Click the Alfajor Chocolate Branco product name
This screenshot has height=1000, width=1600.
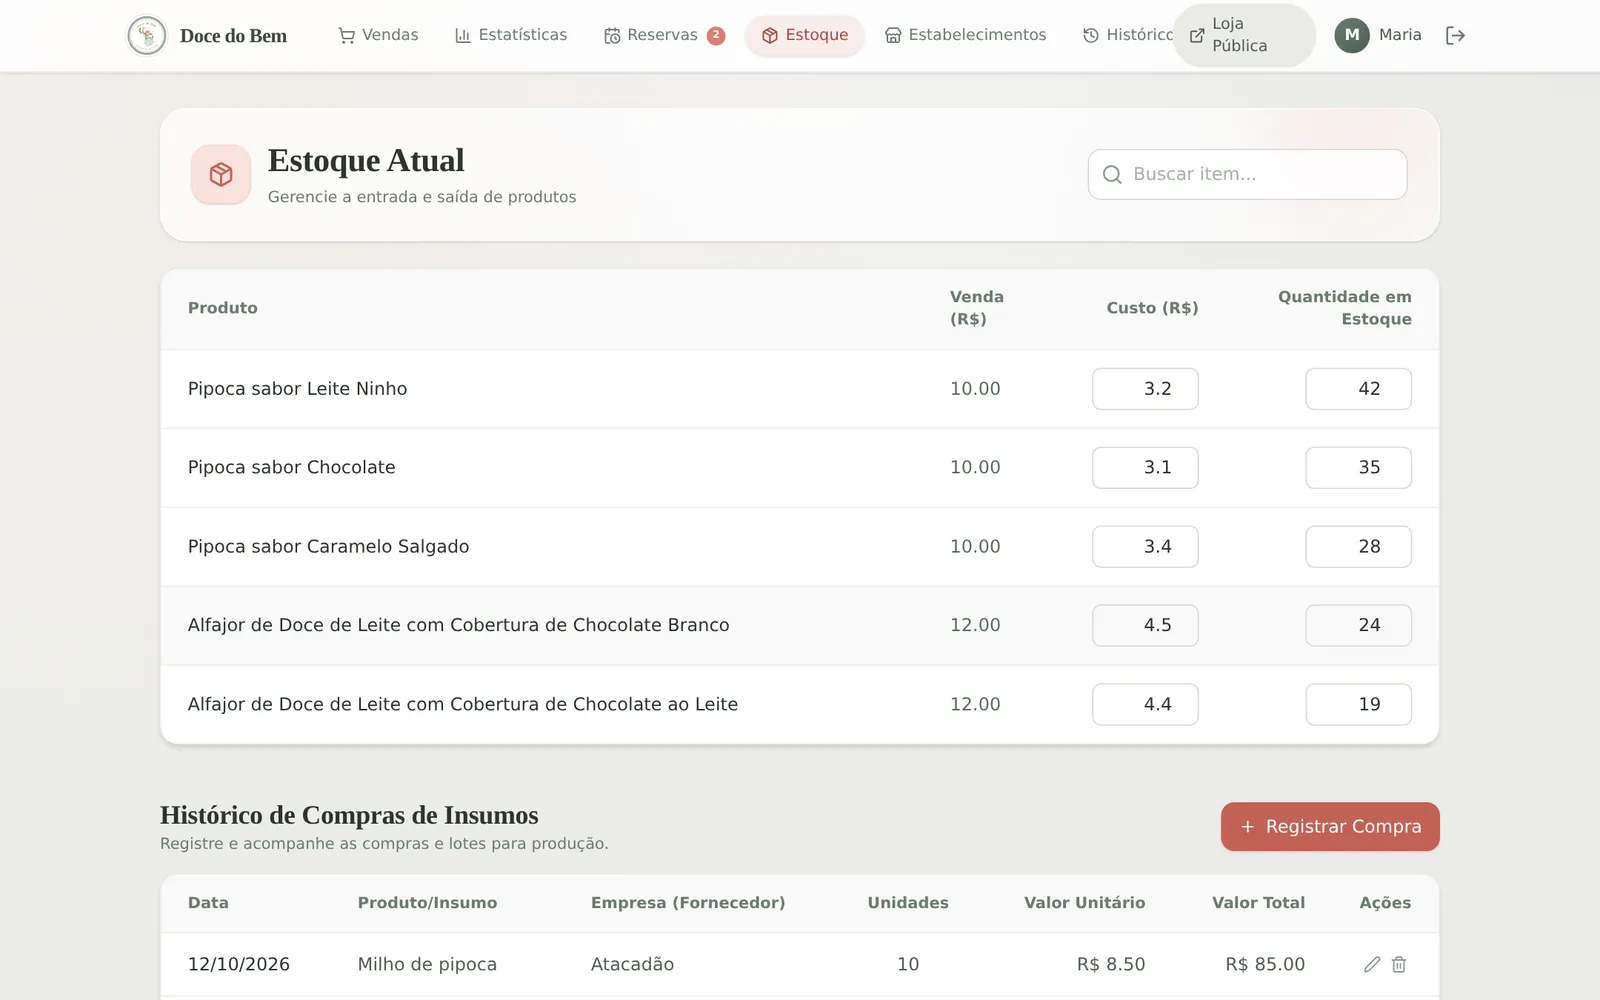point(458,625)
